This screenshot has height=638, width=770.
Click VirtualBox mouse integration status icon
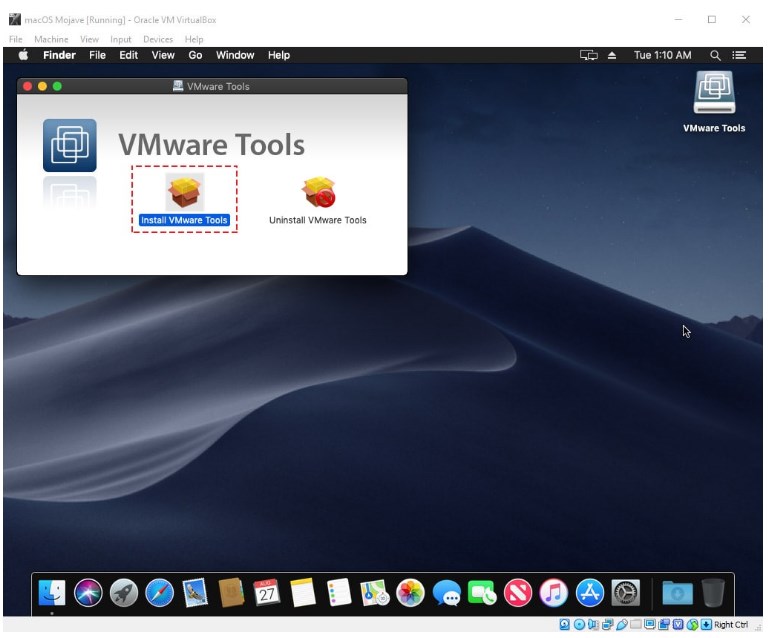[x=692, y=624]
